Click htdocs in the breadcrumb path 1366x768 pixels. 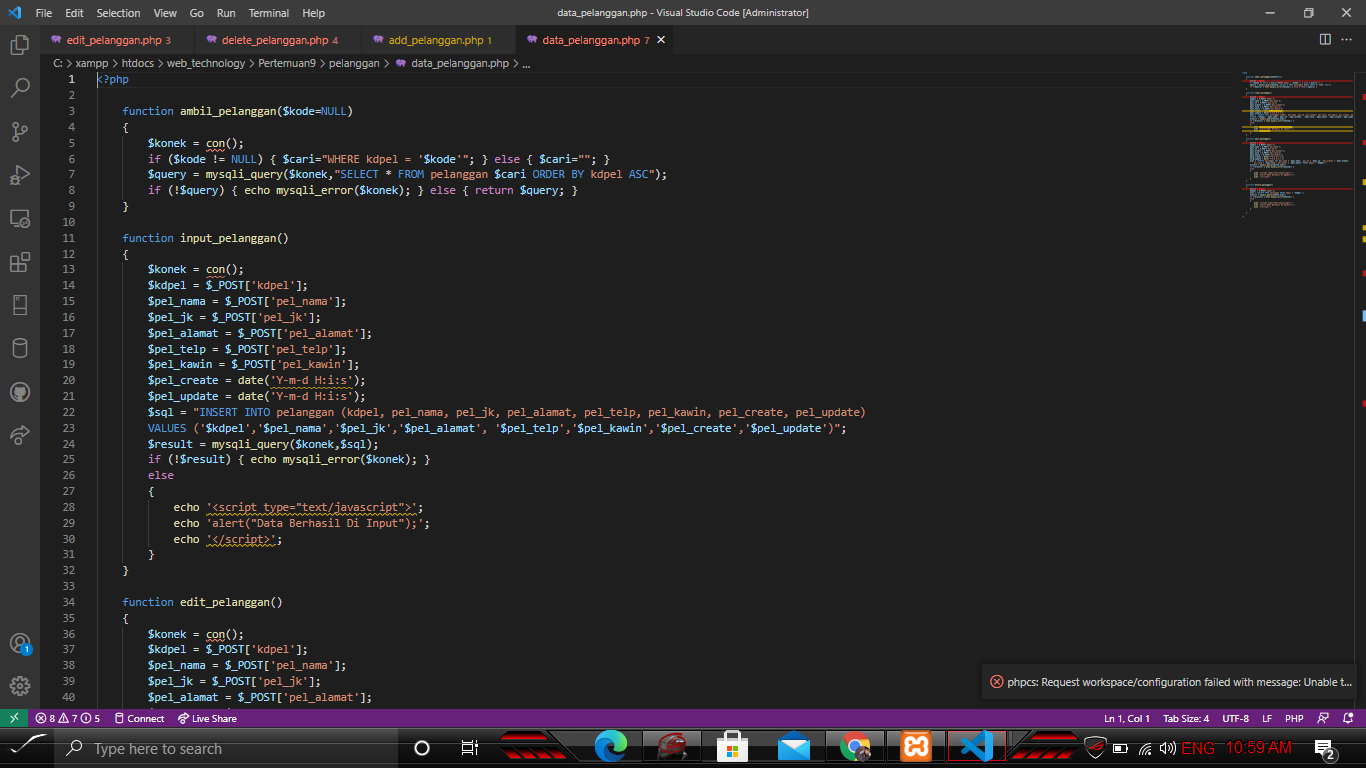(138, 63)
